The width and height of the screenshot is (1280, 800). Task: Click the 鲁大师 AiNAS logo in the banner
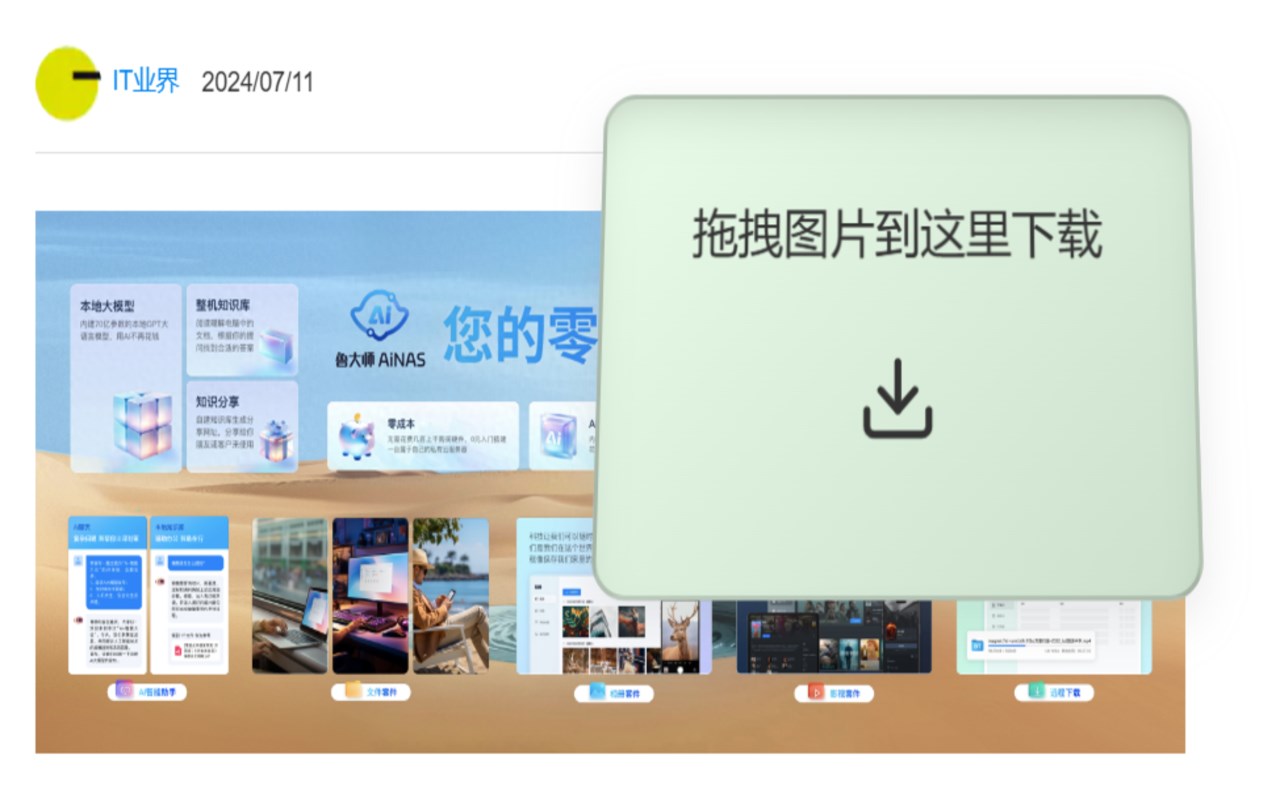pos(380,330)
